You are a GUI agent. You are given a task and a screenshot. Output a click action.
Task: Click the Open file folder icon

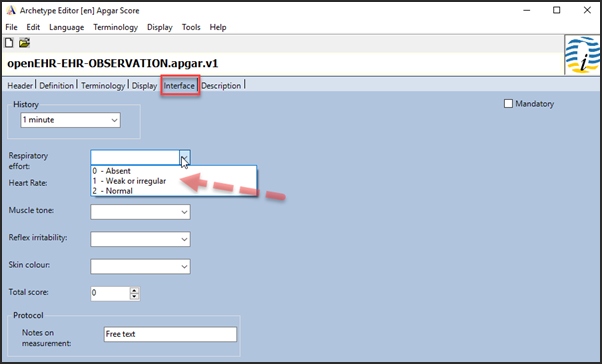tap(24, 43)
